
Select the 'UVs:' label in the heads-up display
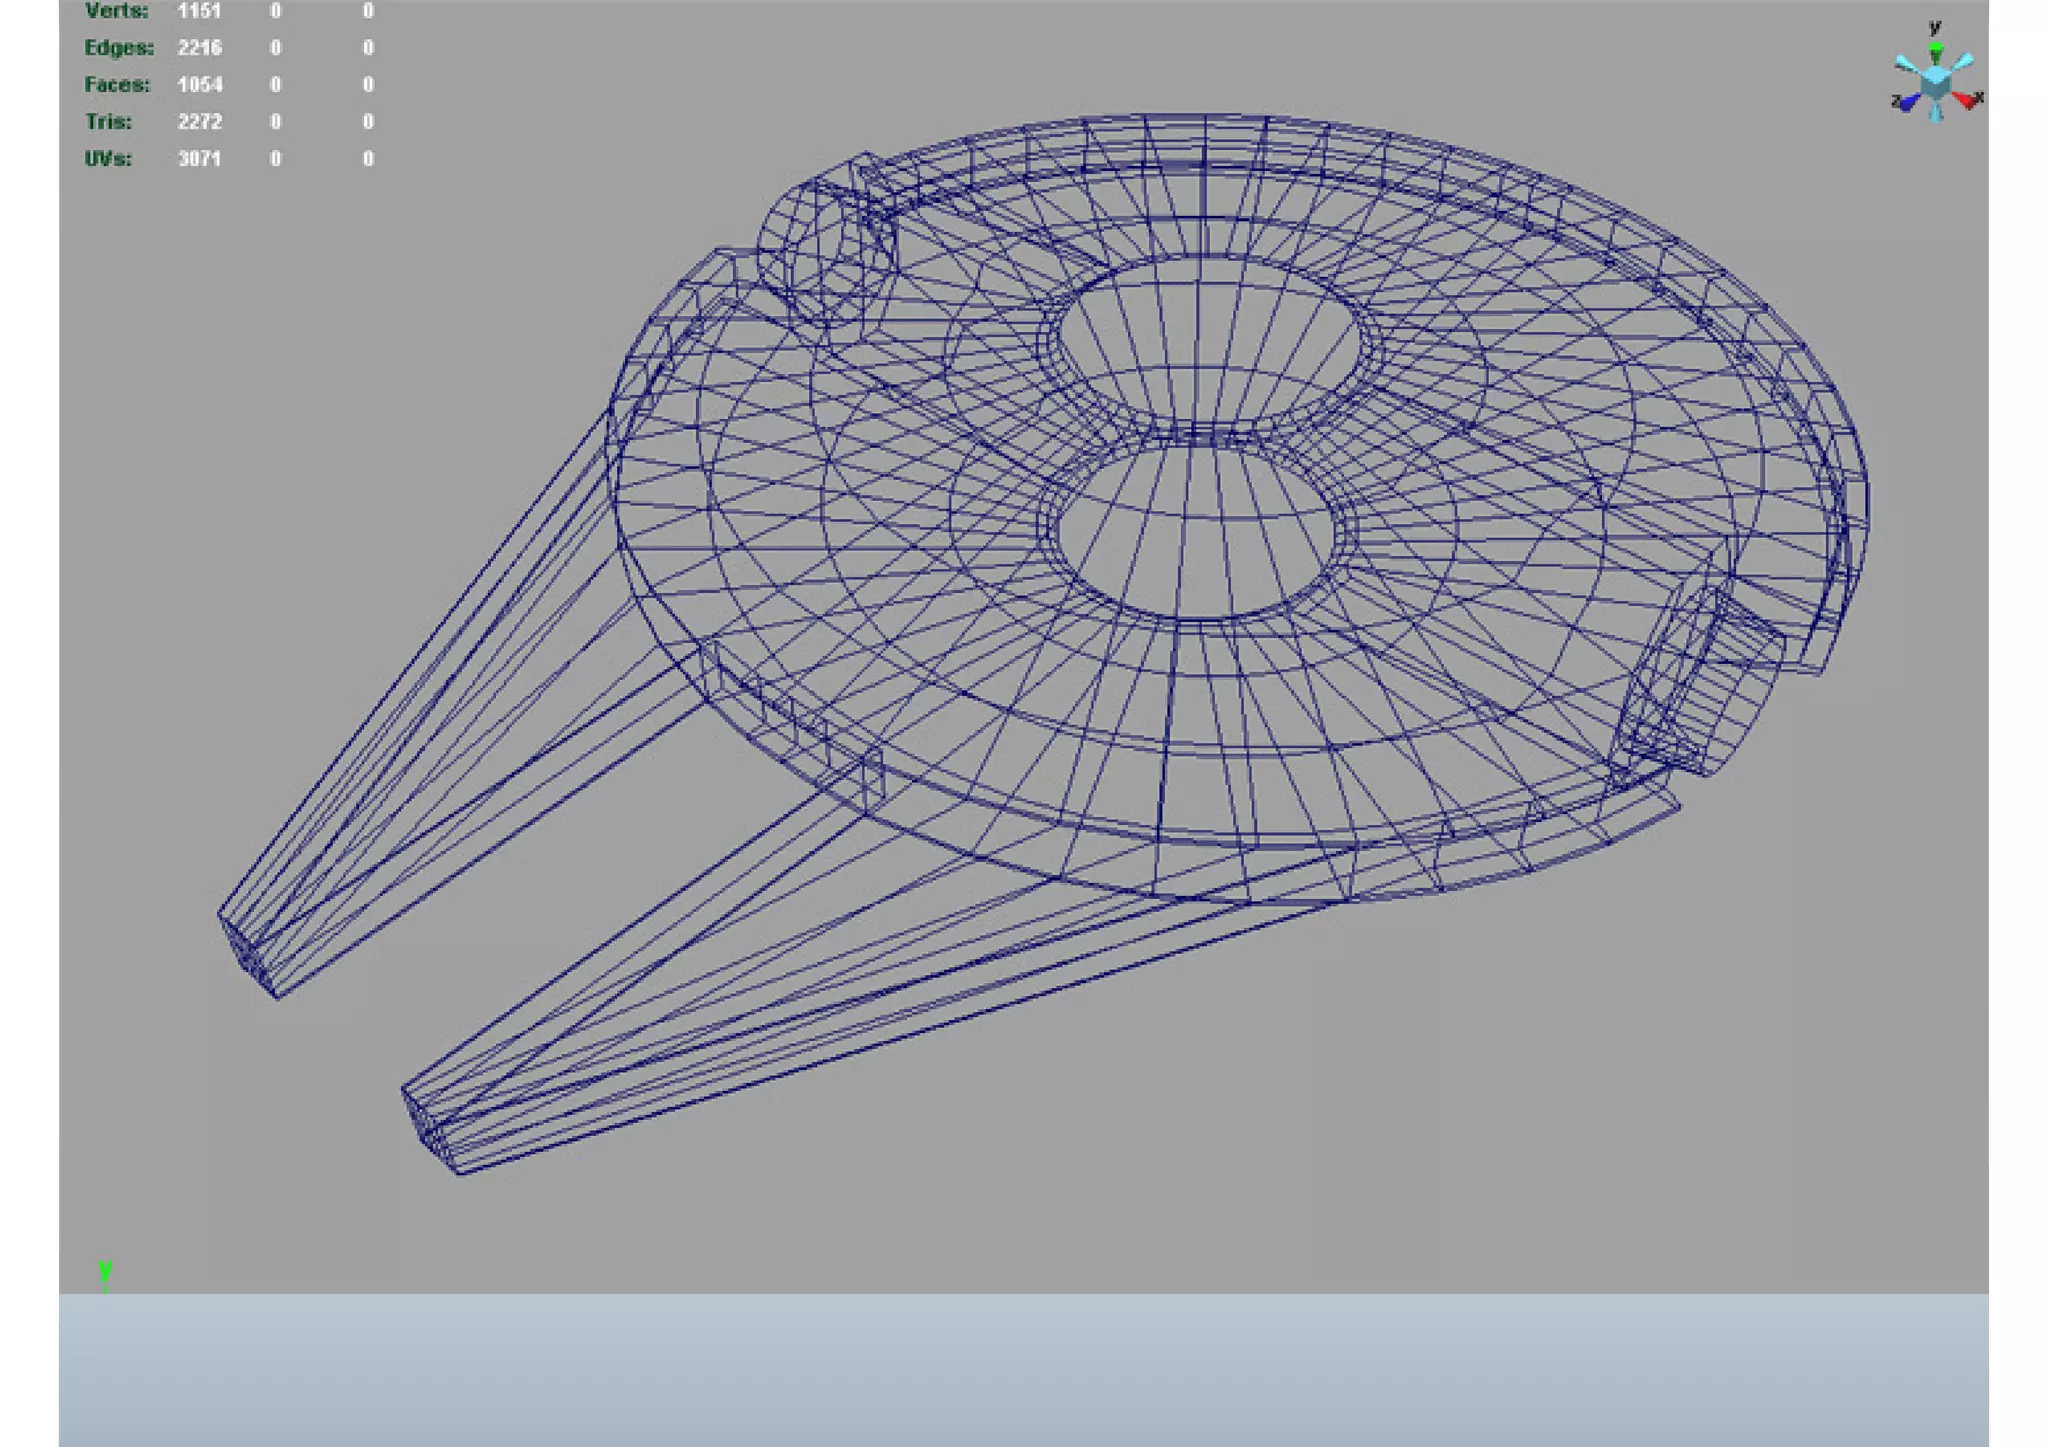[108, 159]
